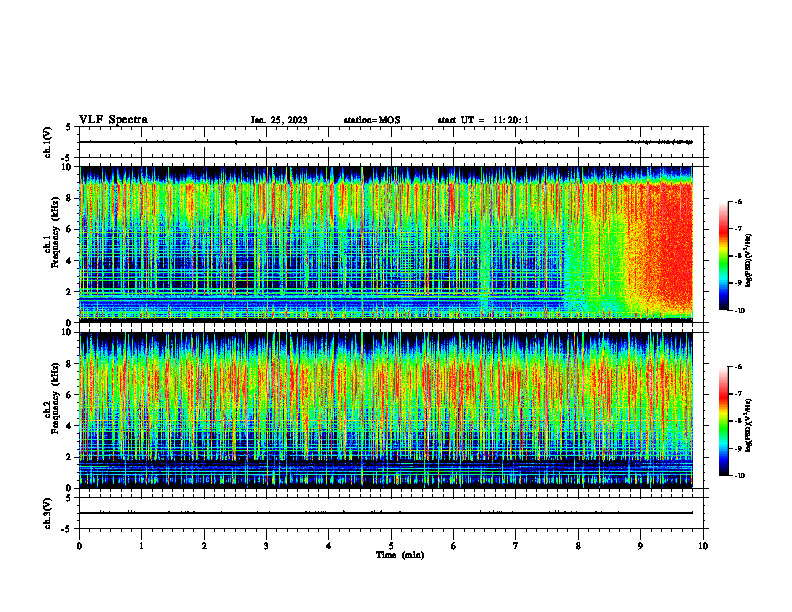Click time axis tick label "0"
Screen dimensions: 792x612
79,546
